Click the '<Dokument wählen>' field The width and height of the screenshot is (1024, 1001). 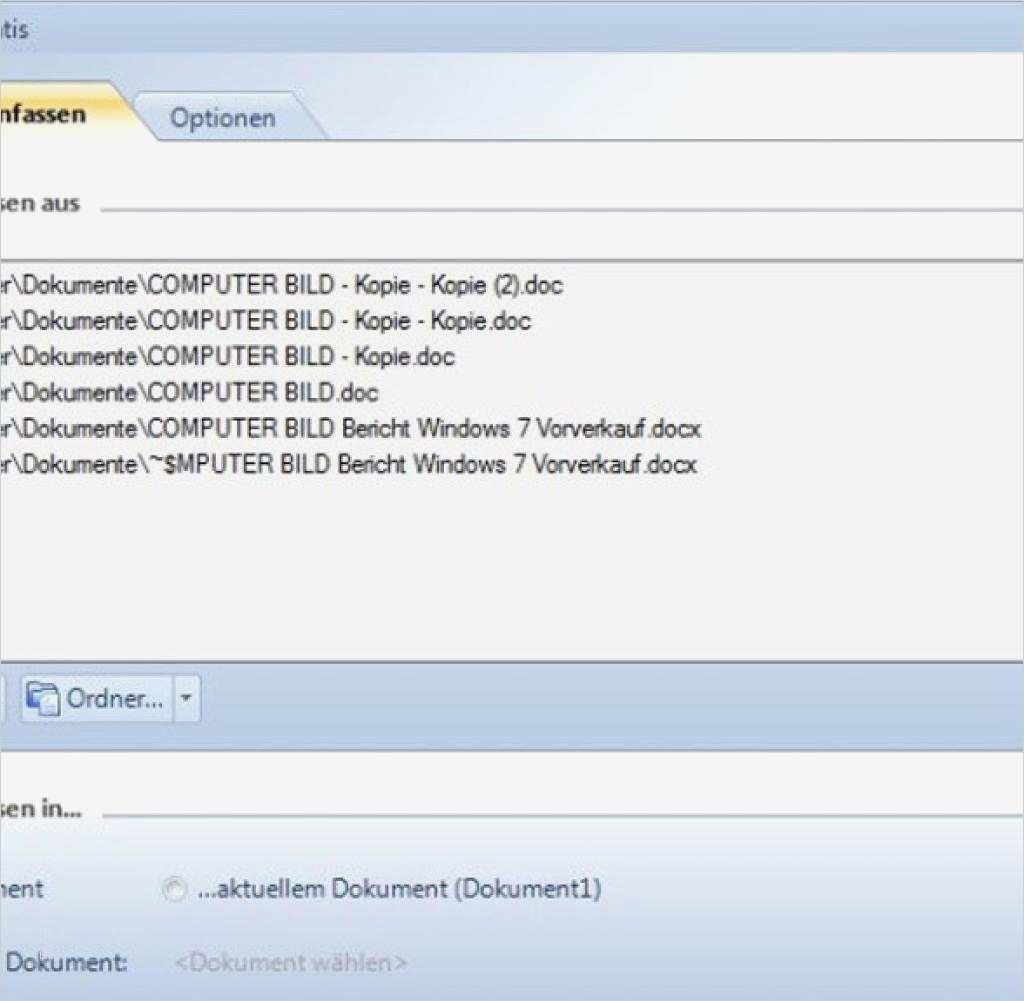pyautogui.click(x=291, y=962)
